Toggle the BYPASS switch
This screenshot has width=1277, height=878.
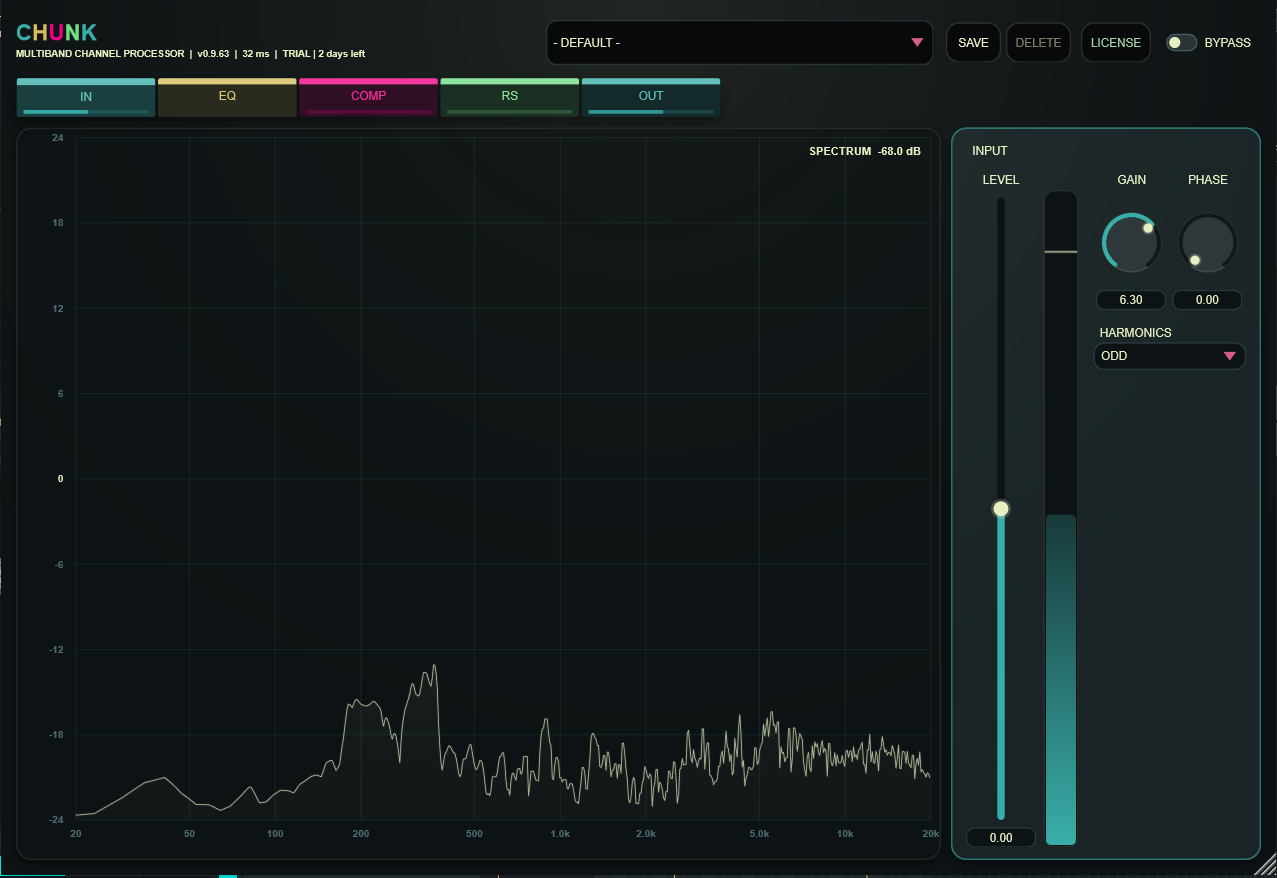tap(1181, 43)
